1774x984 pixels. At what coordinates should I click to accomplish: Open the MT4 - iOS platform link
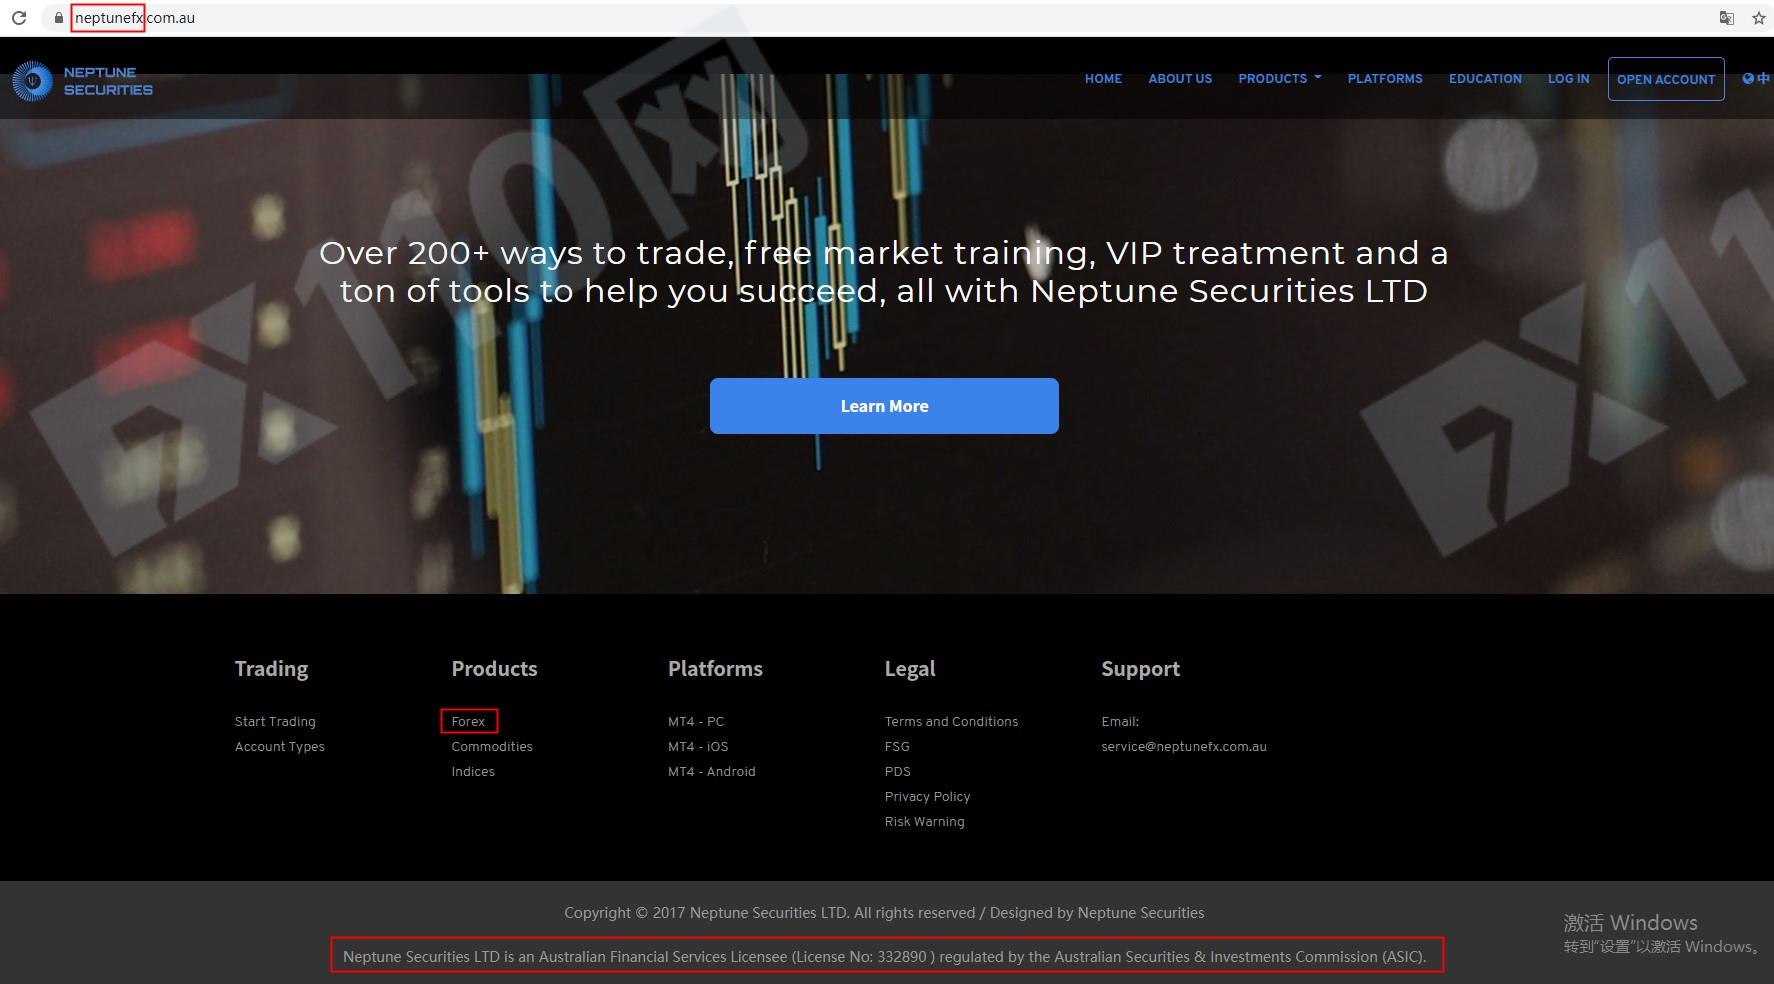coord(698,746)
